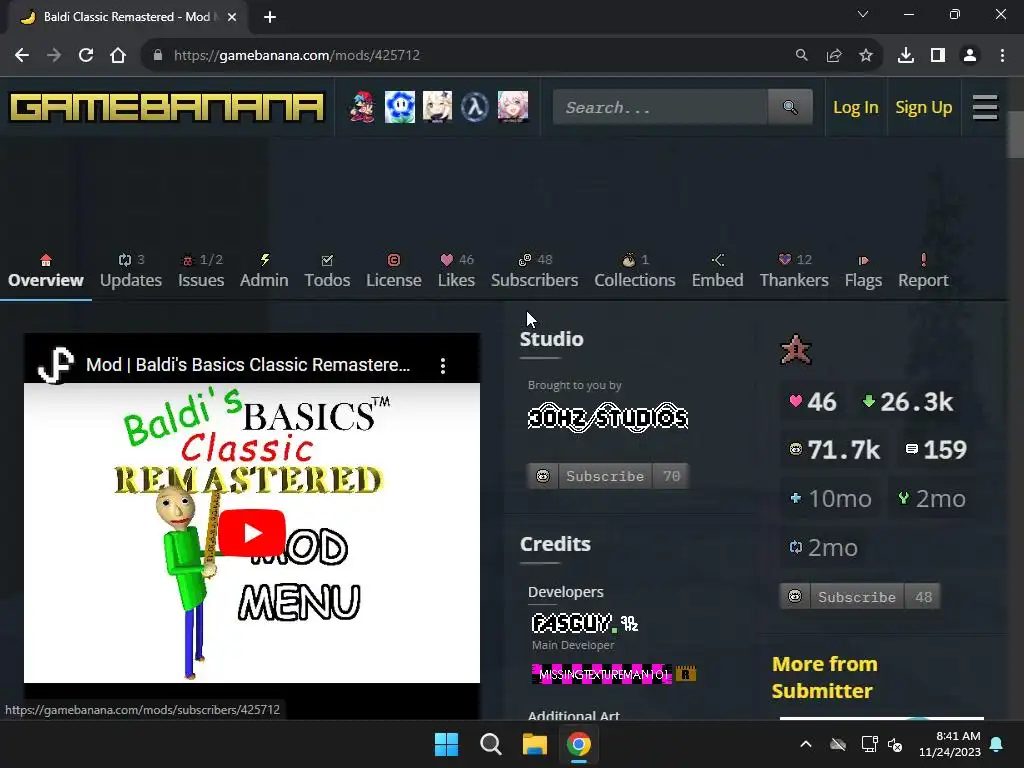Image resolution: width=1024 pixels, height=768 pixels.
Task: Focus the GameBanana search field
Action: click(660, 107)
